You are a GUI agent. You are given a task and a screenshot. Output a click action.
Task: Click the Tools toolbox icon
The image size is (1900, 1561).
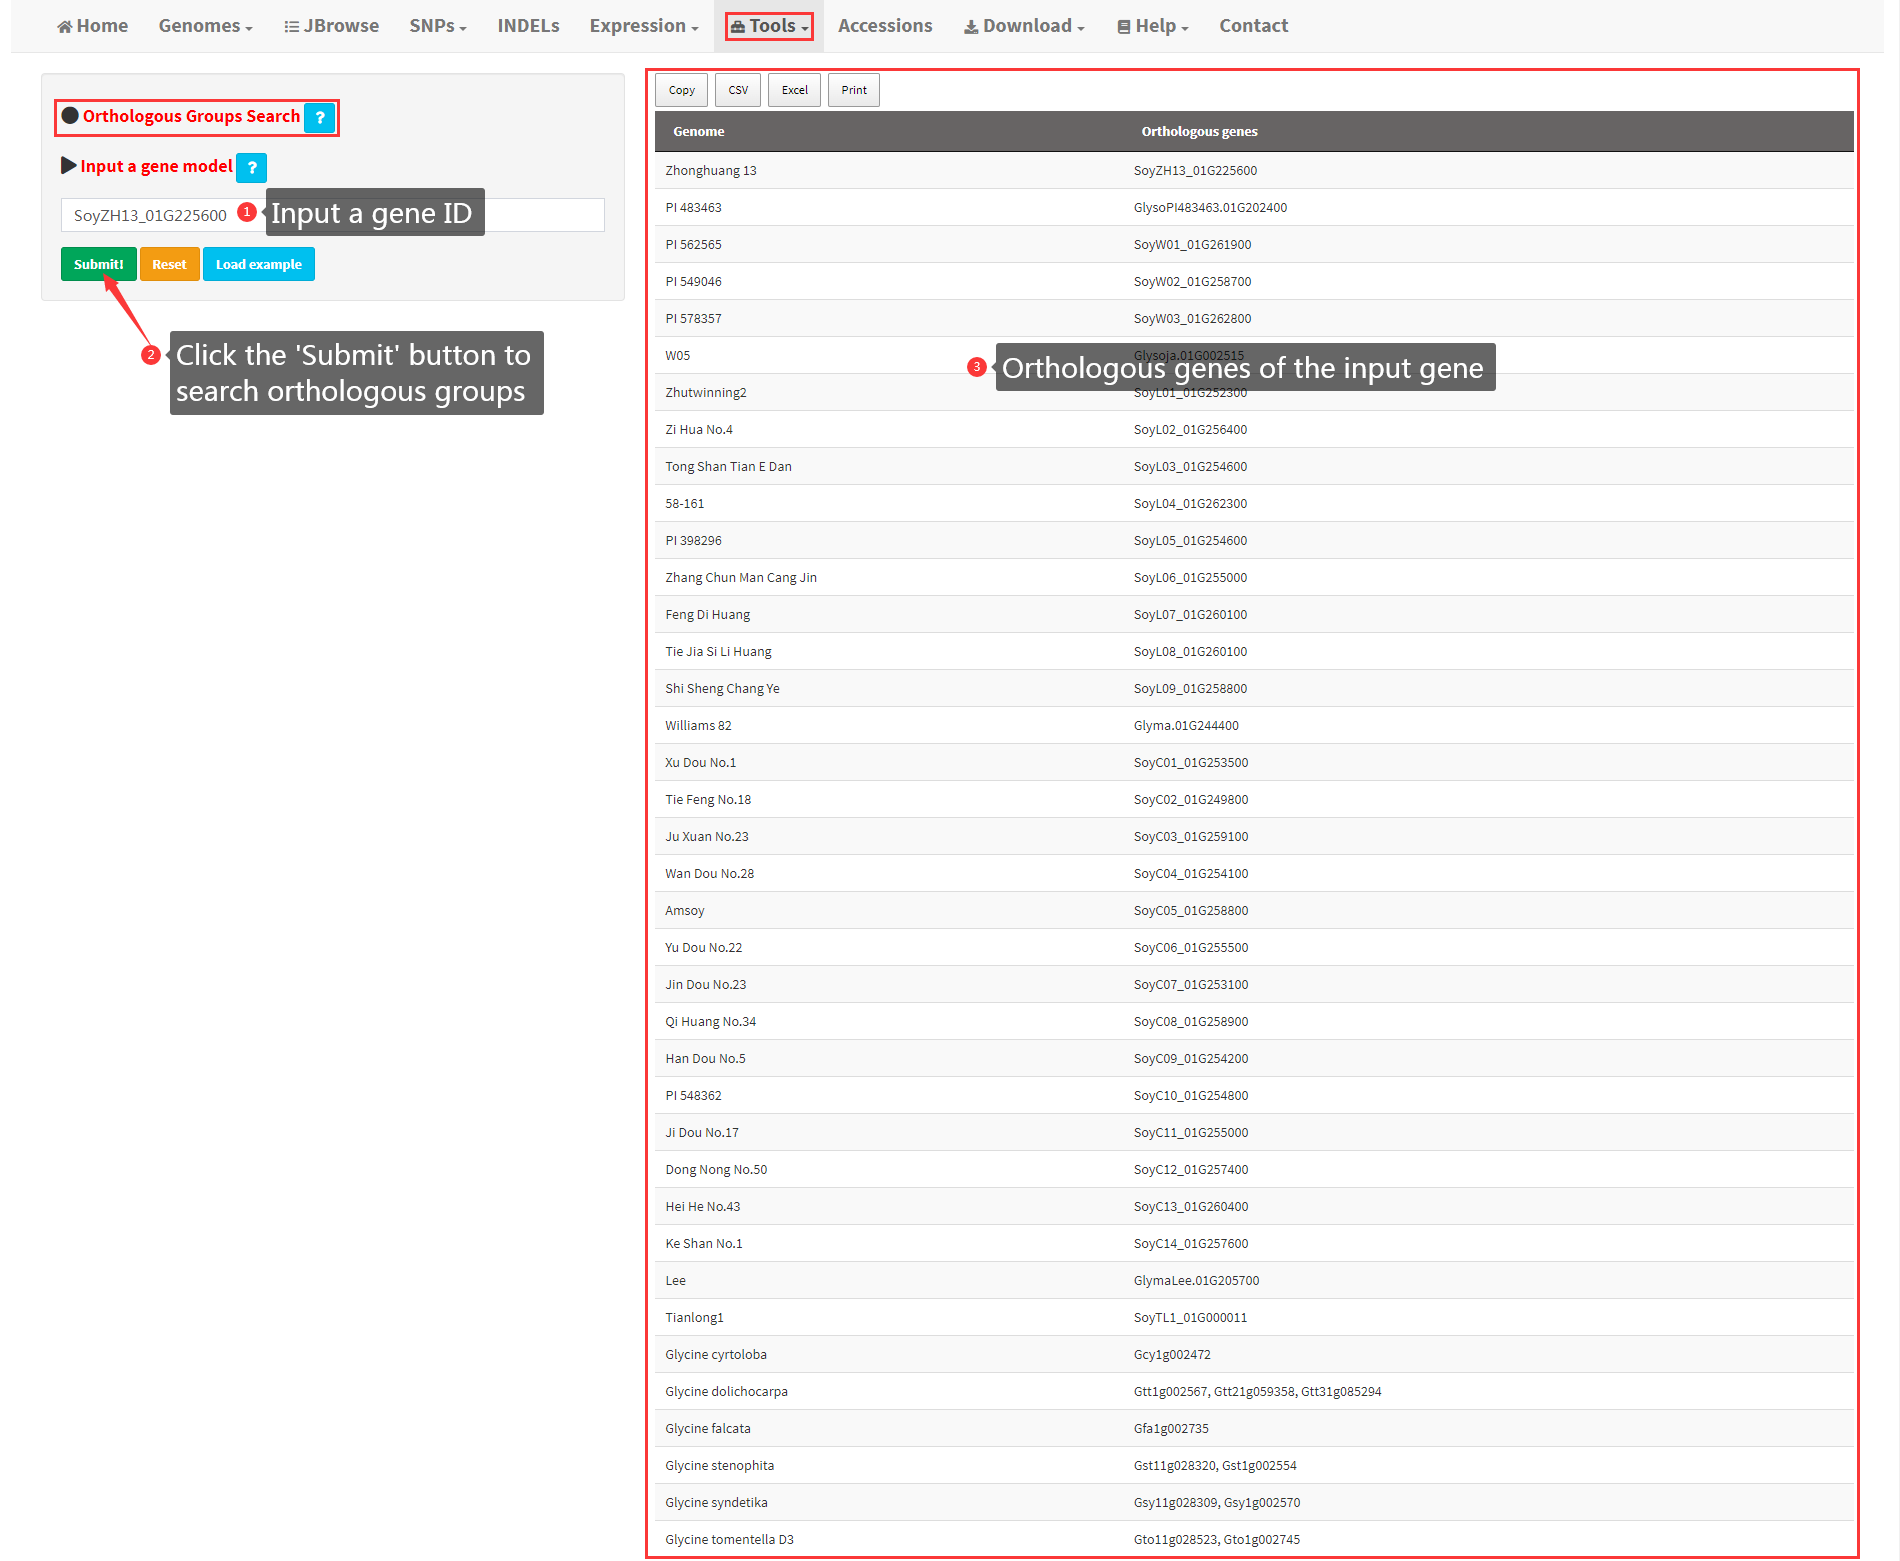pyautogui.click(x=738, y=27)
